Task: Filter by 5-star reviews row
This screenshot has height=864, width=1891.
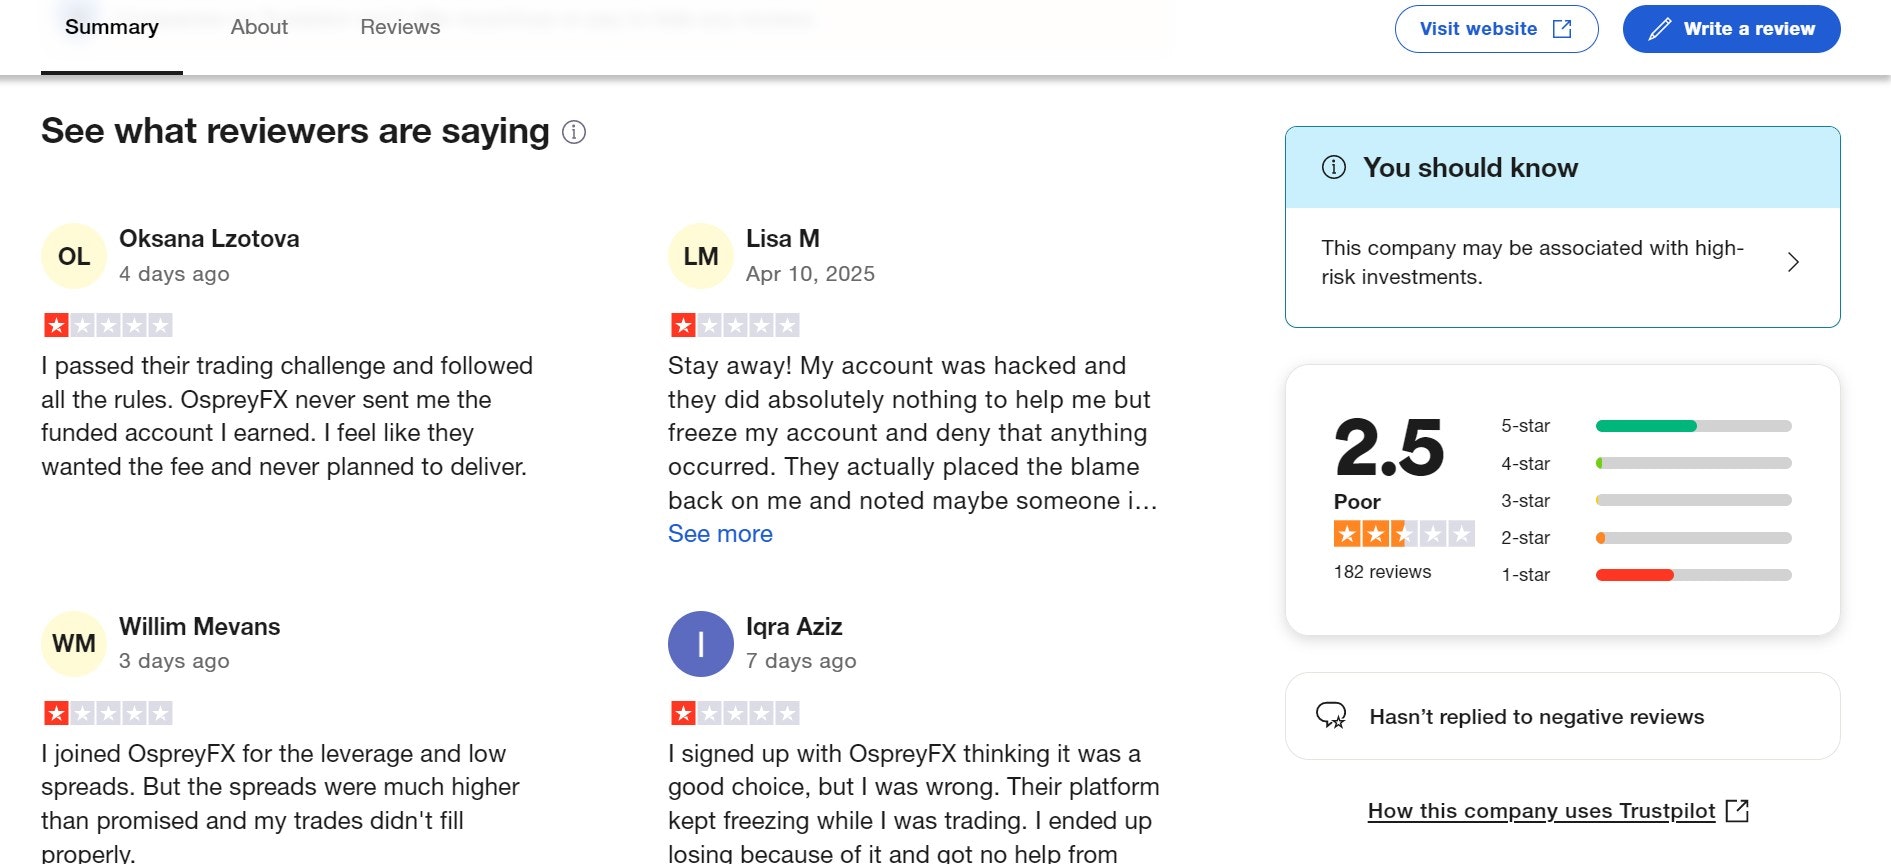Action: [x=1645, y=426]
